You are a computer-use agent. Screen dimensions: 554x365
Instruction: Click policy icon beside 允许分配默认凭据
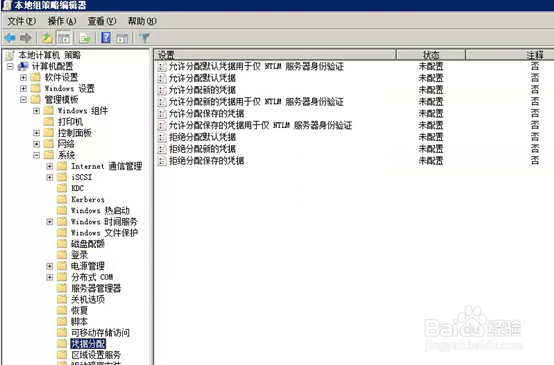point(161,78)
